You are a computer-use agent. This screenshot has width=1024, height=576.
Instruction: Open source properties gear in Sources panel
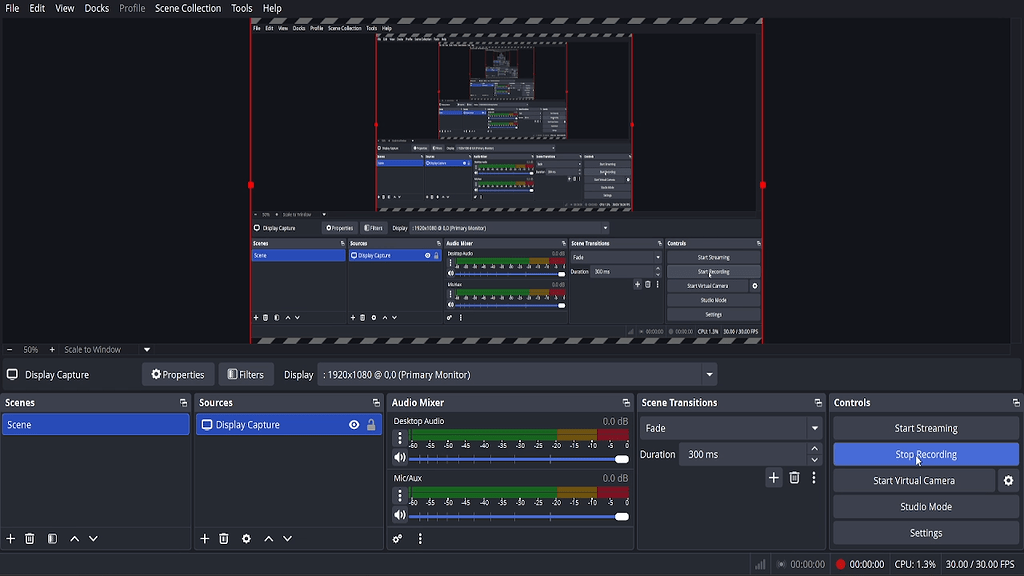[x=246, y=539]
